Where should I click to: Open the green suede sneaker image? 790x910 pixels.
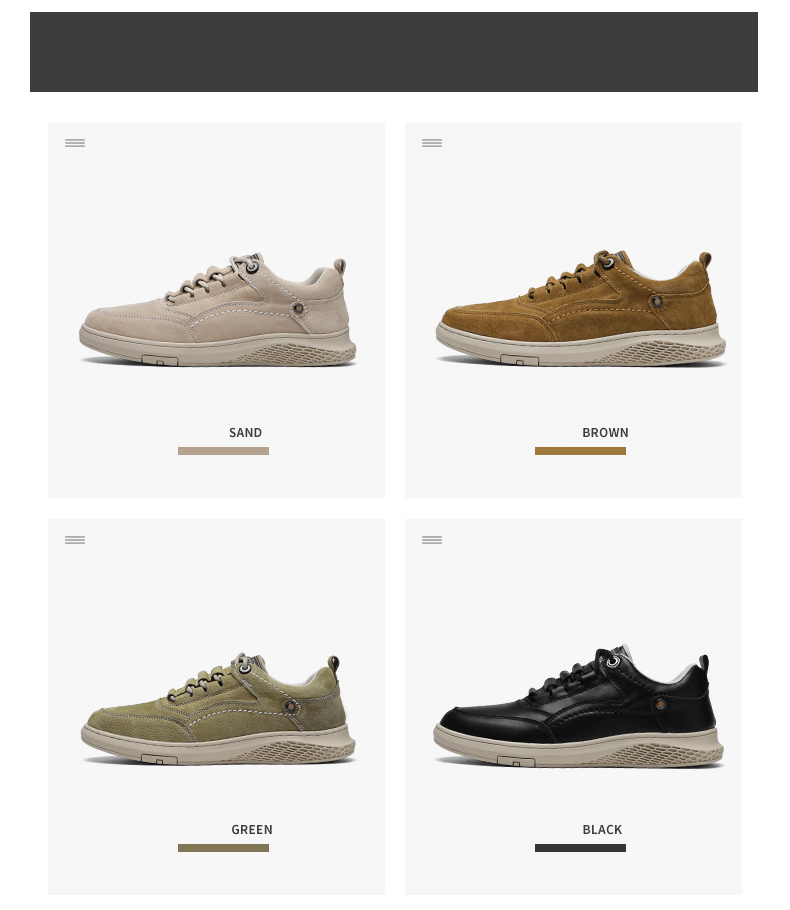click(218, 709)
